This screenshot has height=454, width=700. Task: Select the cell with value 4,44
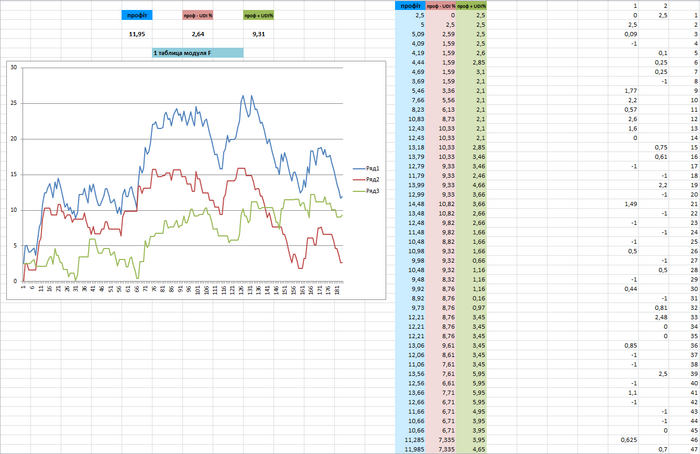point(410,62)
